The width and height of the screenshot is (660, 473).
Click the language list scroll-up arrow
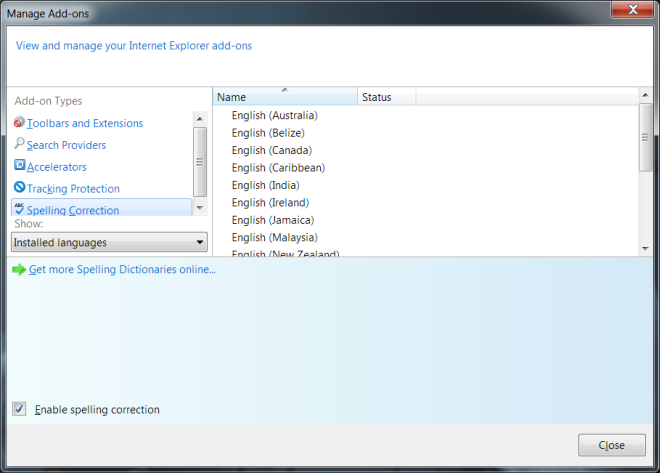[x=645, y=95]
